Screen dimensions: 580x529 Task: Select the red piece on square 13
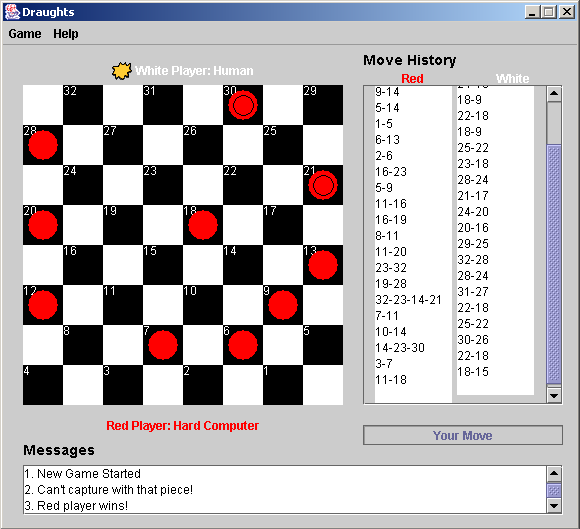pos(323,265)
